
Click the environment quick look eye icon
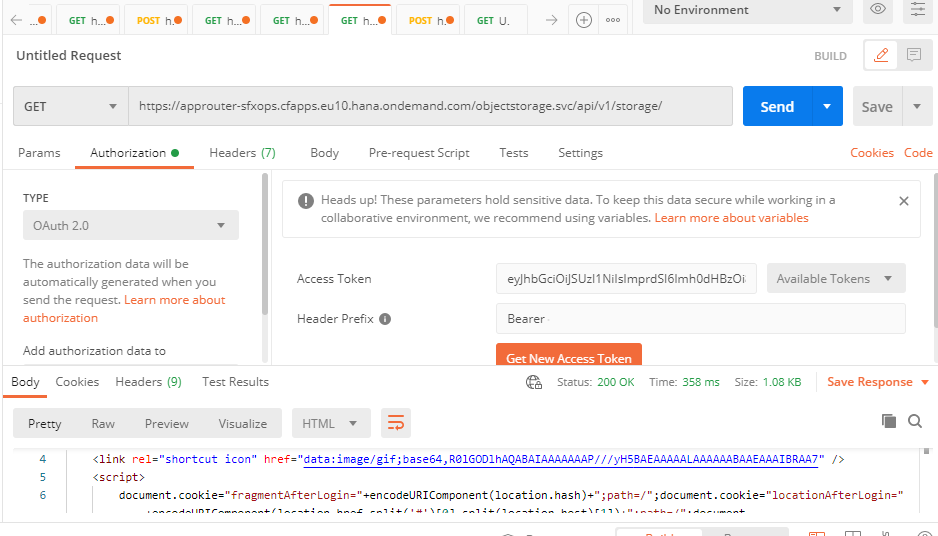(x=878, y=9)
